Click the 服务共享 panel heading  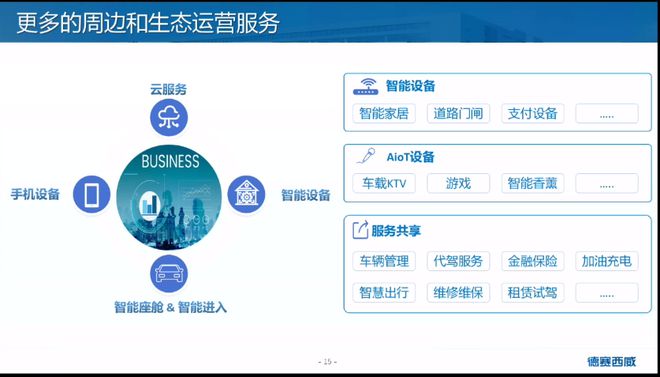coord(396,231)
